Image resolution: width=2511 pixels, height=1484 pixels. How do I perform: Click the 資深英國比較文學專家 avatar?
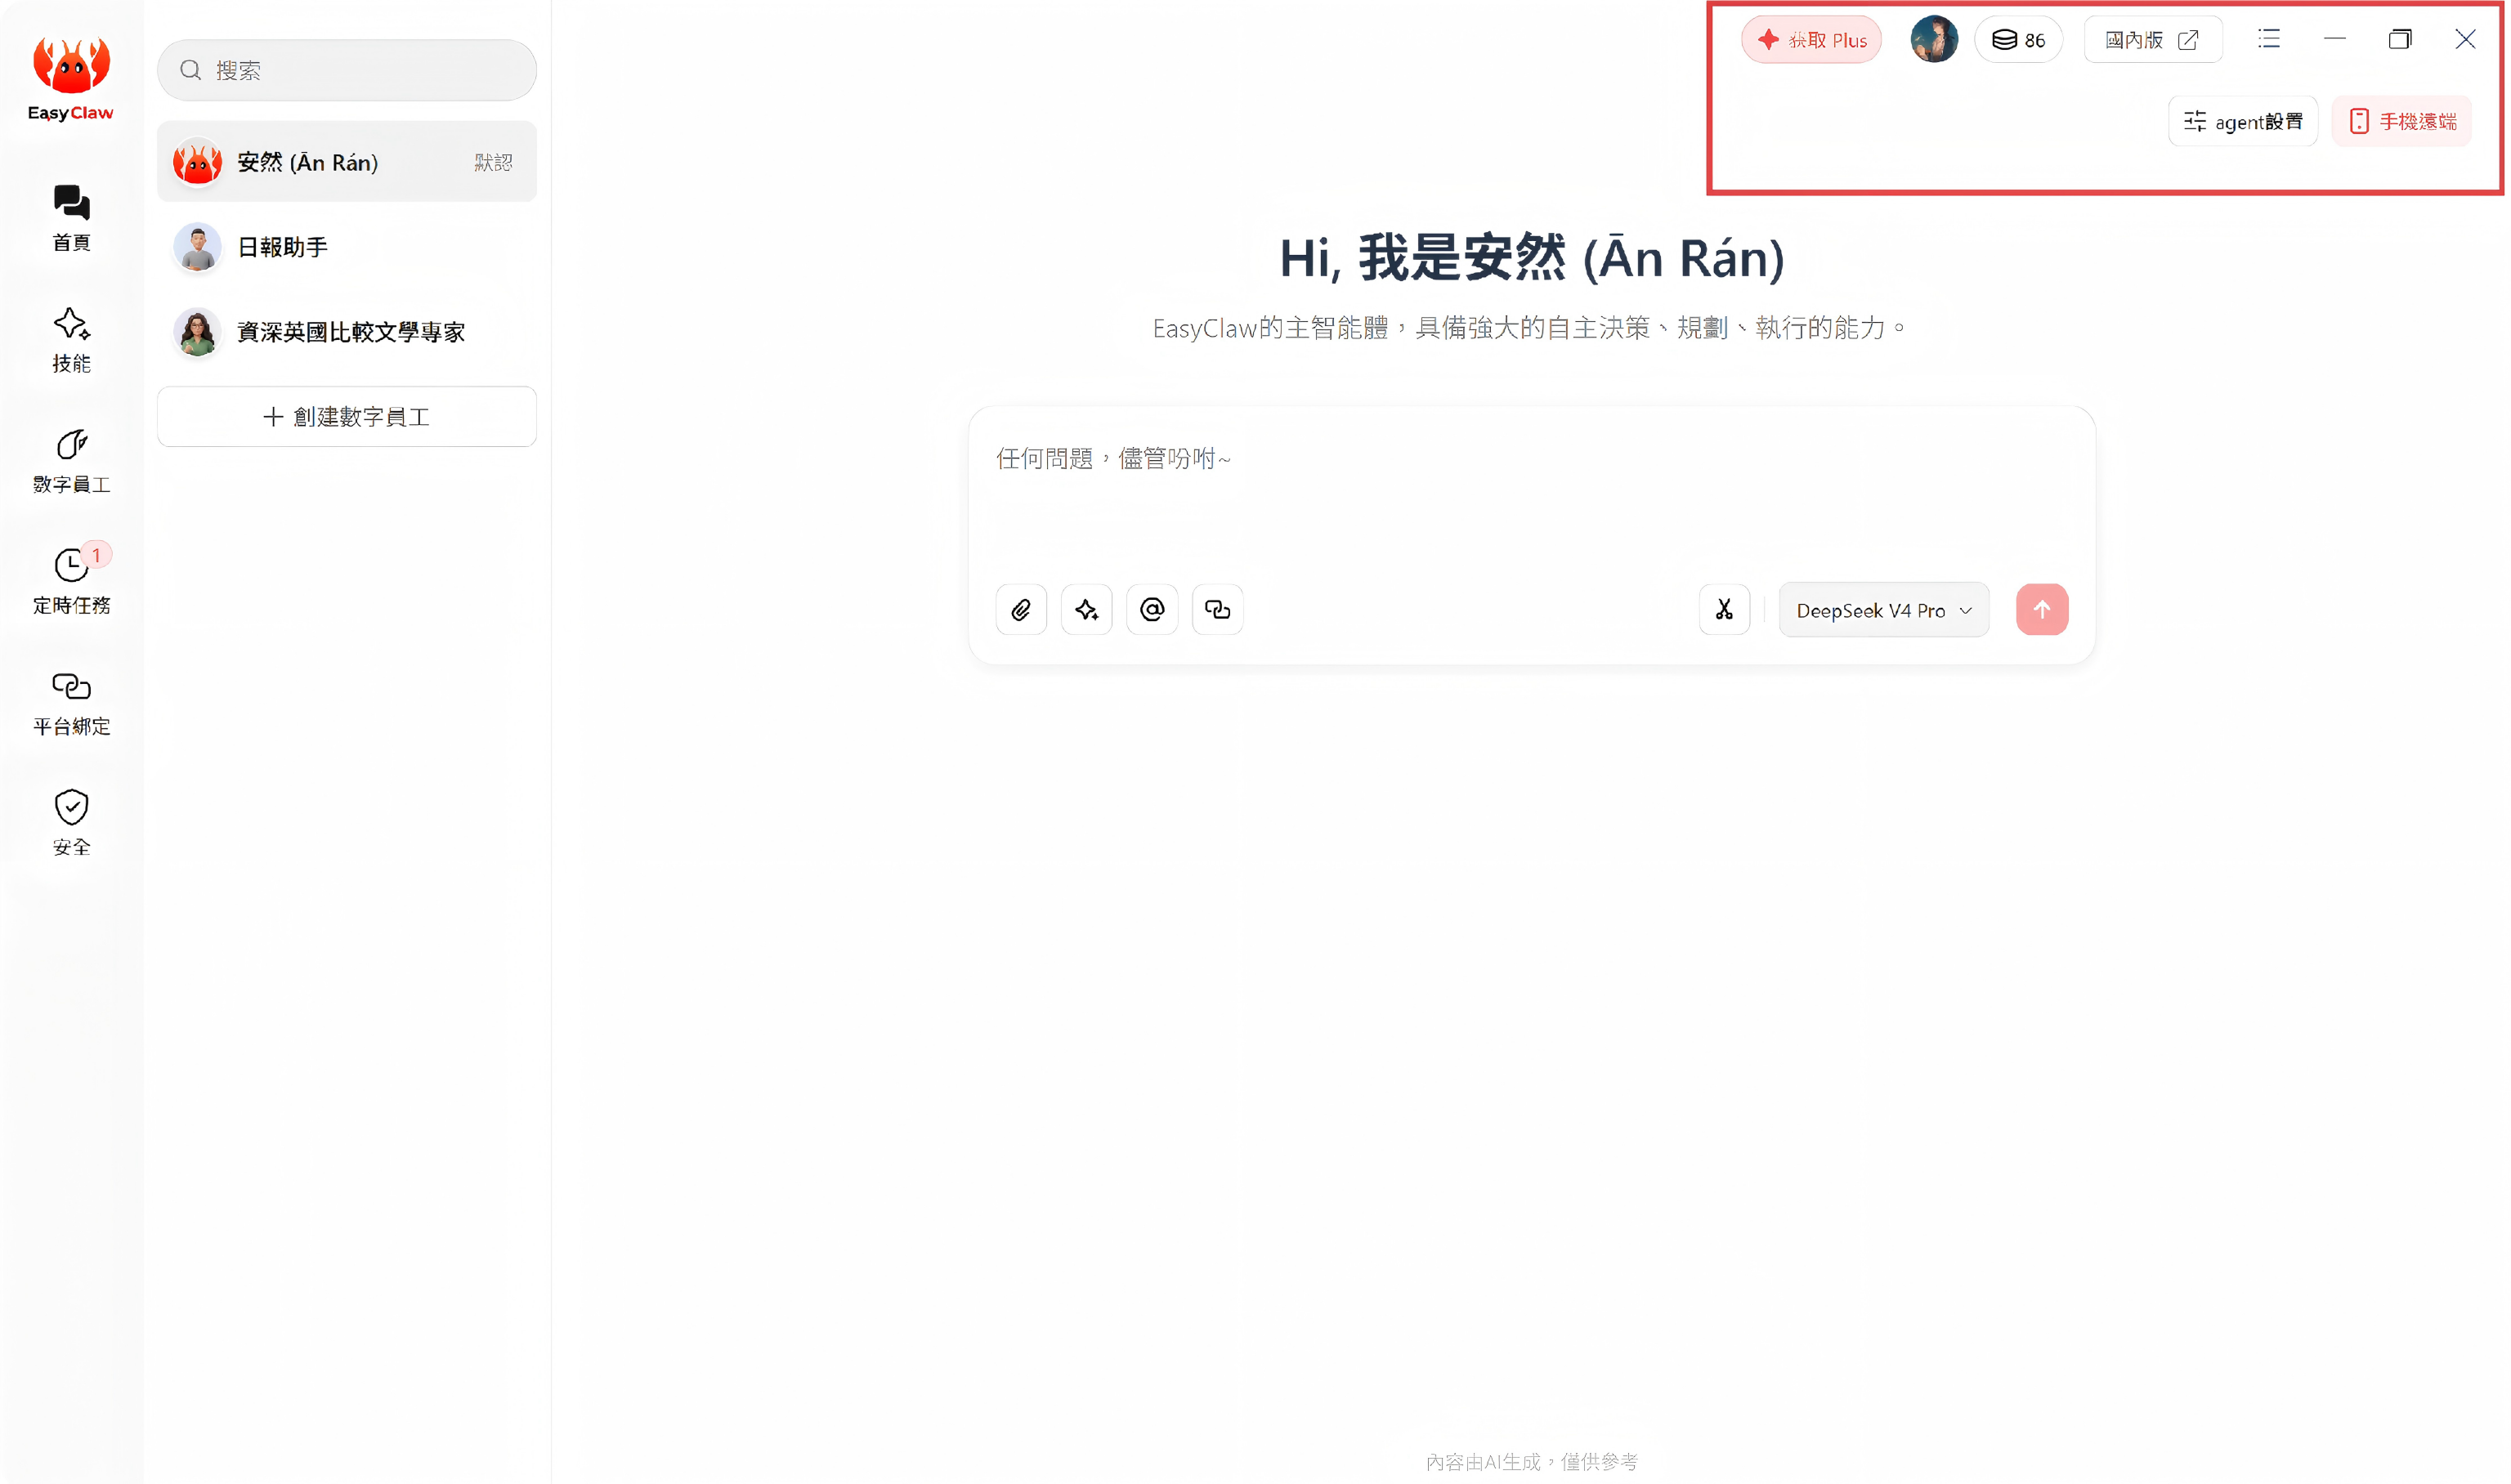[197, 332]
